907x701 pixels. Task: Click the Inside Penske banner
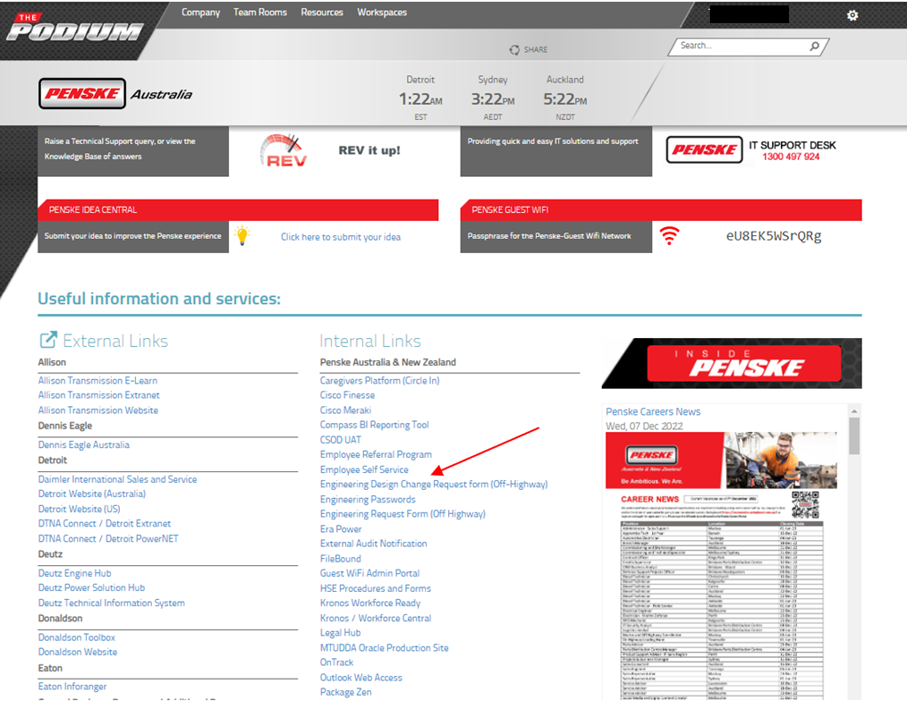click(x=732, y=363)
